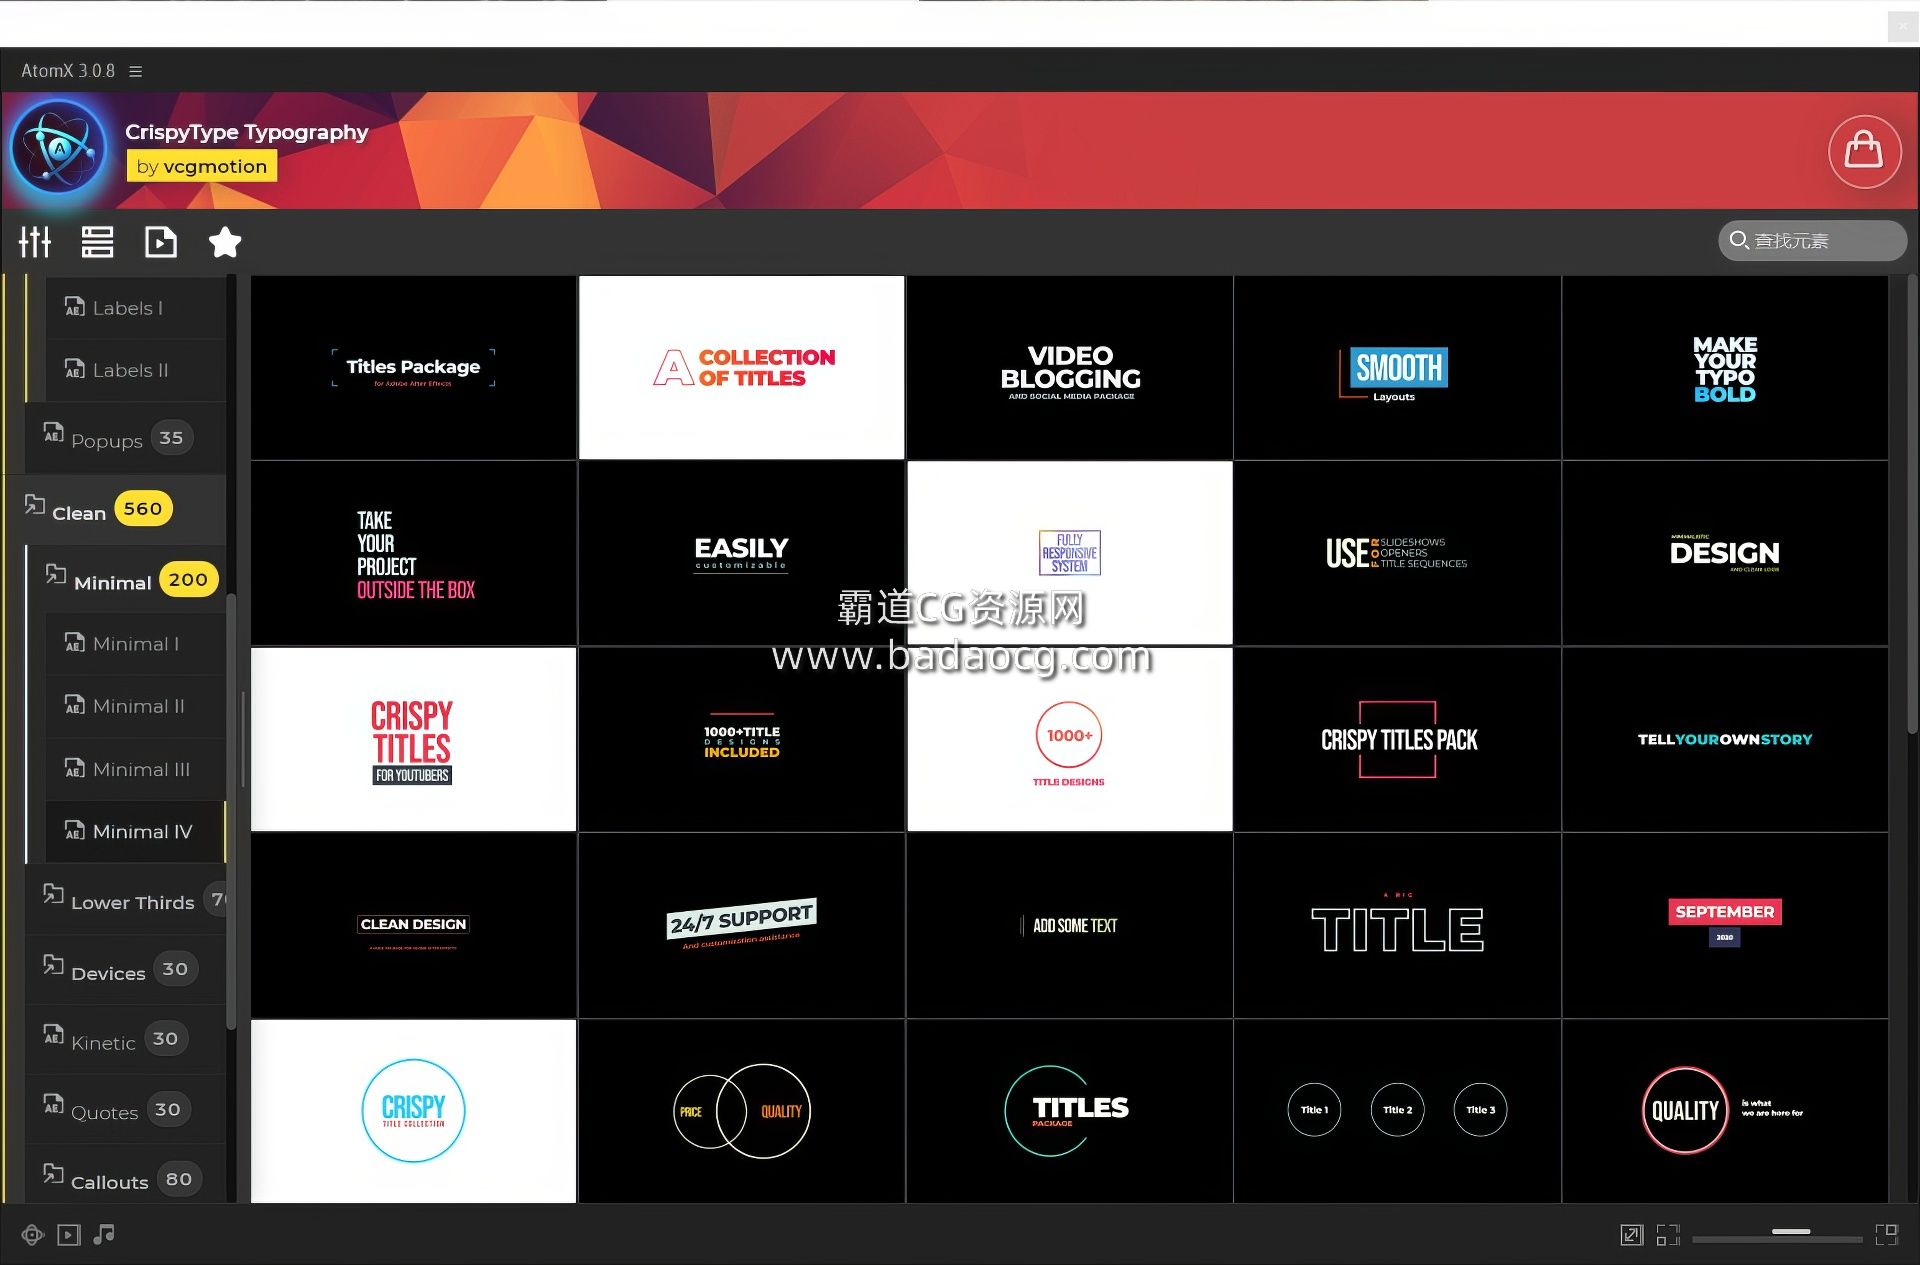Image resolution: width=1920 pixels, height=1265 pixels.
Task: Click the resize arrow box icon
Action: pyautogui.click(x=1631, y=1235)
